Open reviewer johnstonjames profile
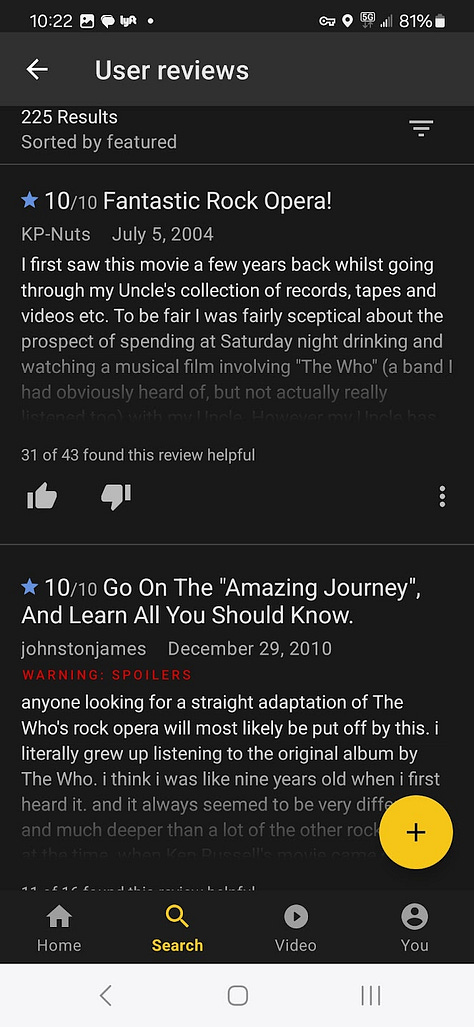This screenshot has height=1027, width=474. tap(84, 648)
